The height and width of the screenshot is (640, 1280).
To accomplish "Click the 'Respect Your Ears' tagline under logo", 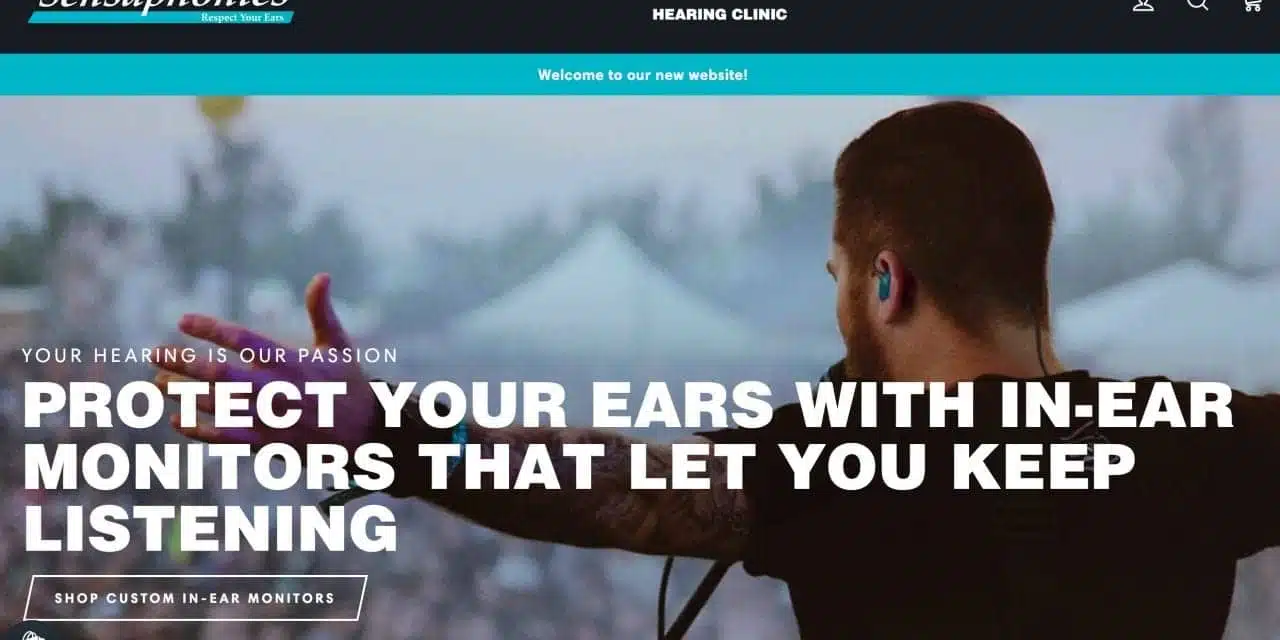I will click(x=242, y=17).
